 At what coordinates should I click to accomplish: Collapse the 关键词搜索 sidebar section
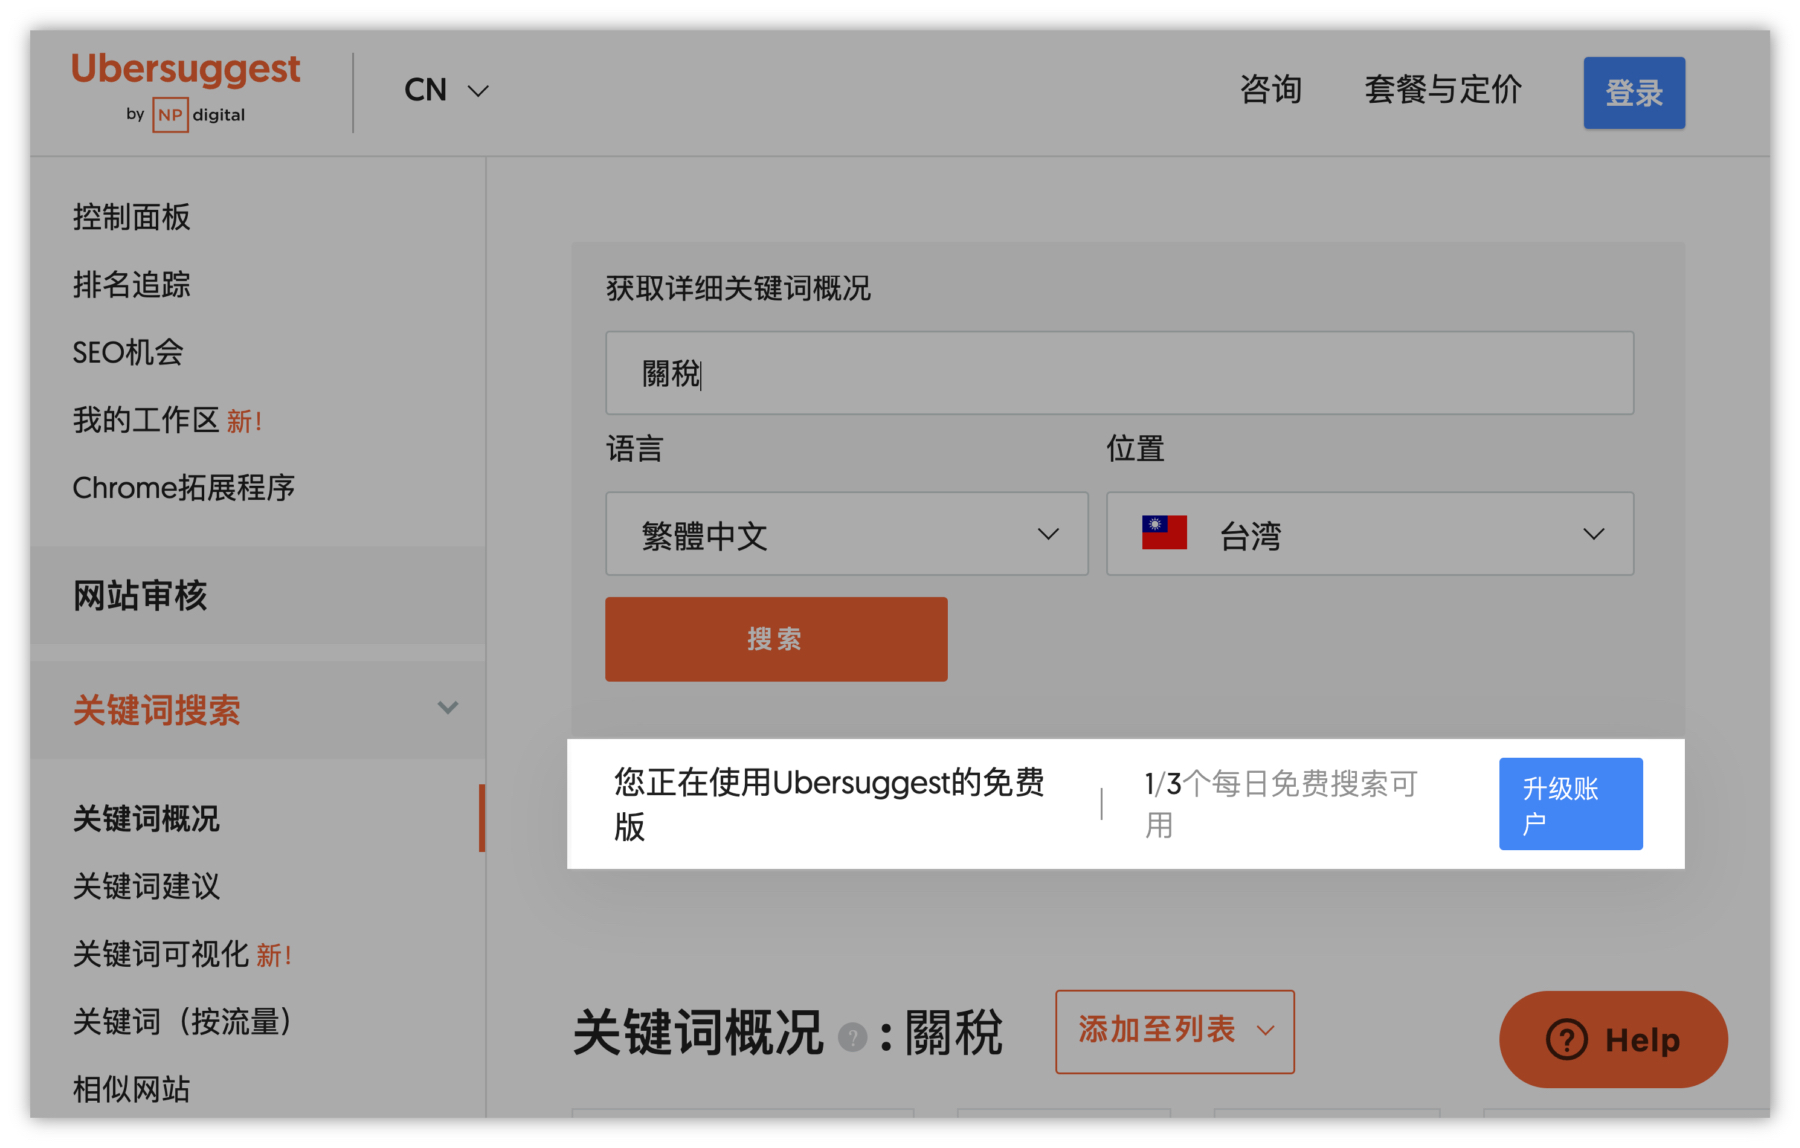coord(447,708)
